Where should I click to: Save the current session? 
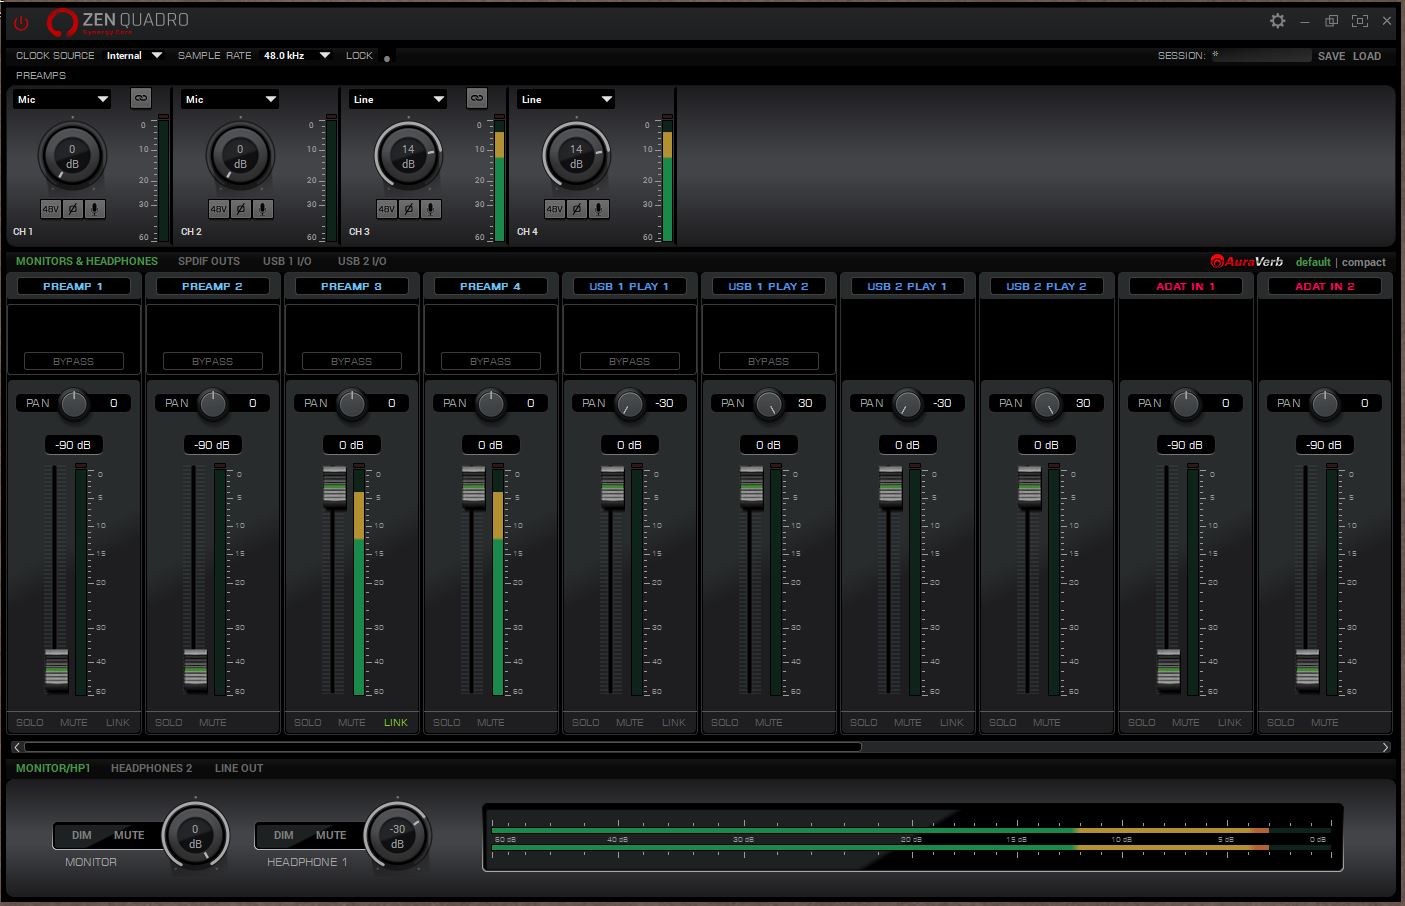[1331, 56]
